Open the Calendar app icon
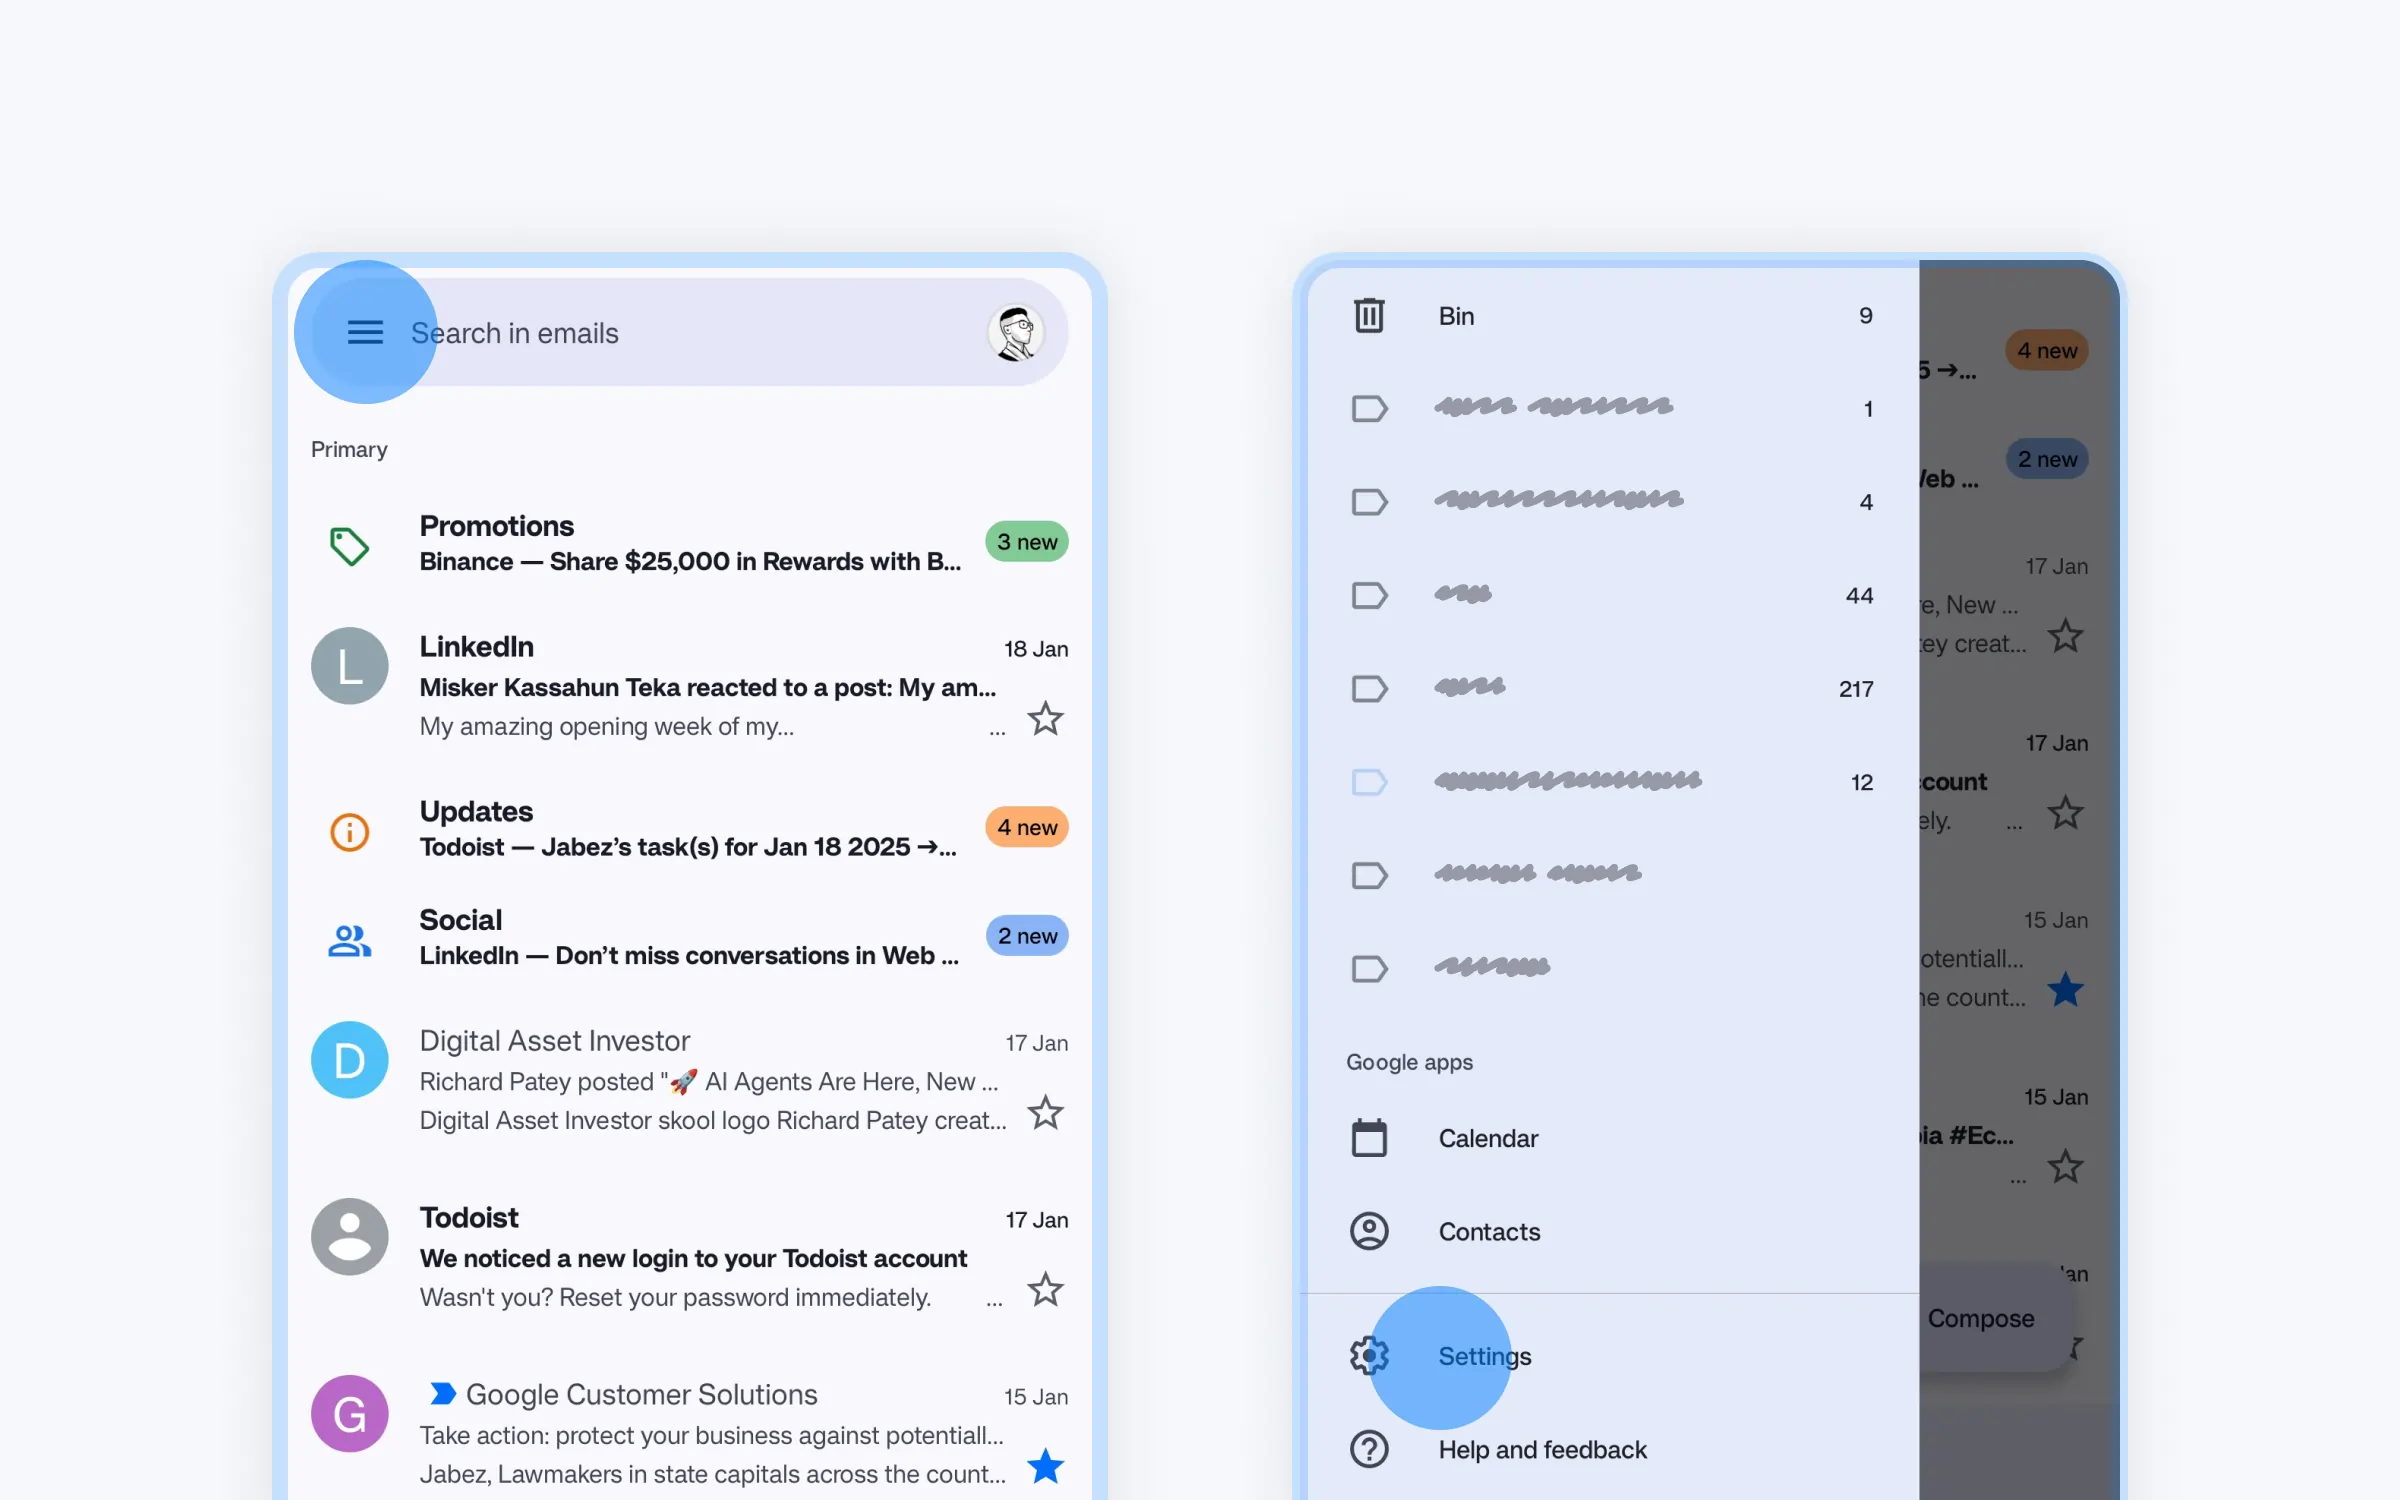2400x1500 pixels. (1369, 1138)
